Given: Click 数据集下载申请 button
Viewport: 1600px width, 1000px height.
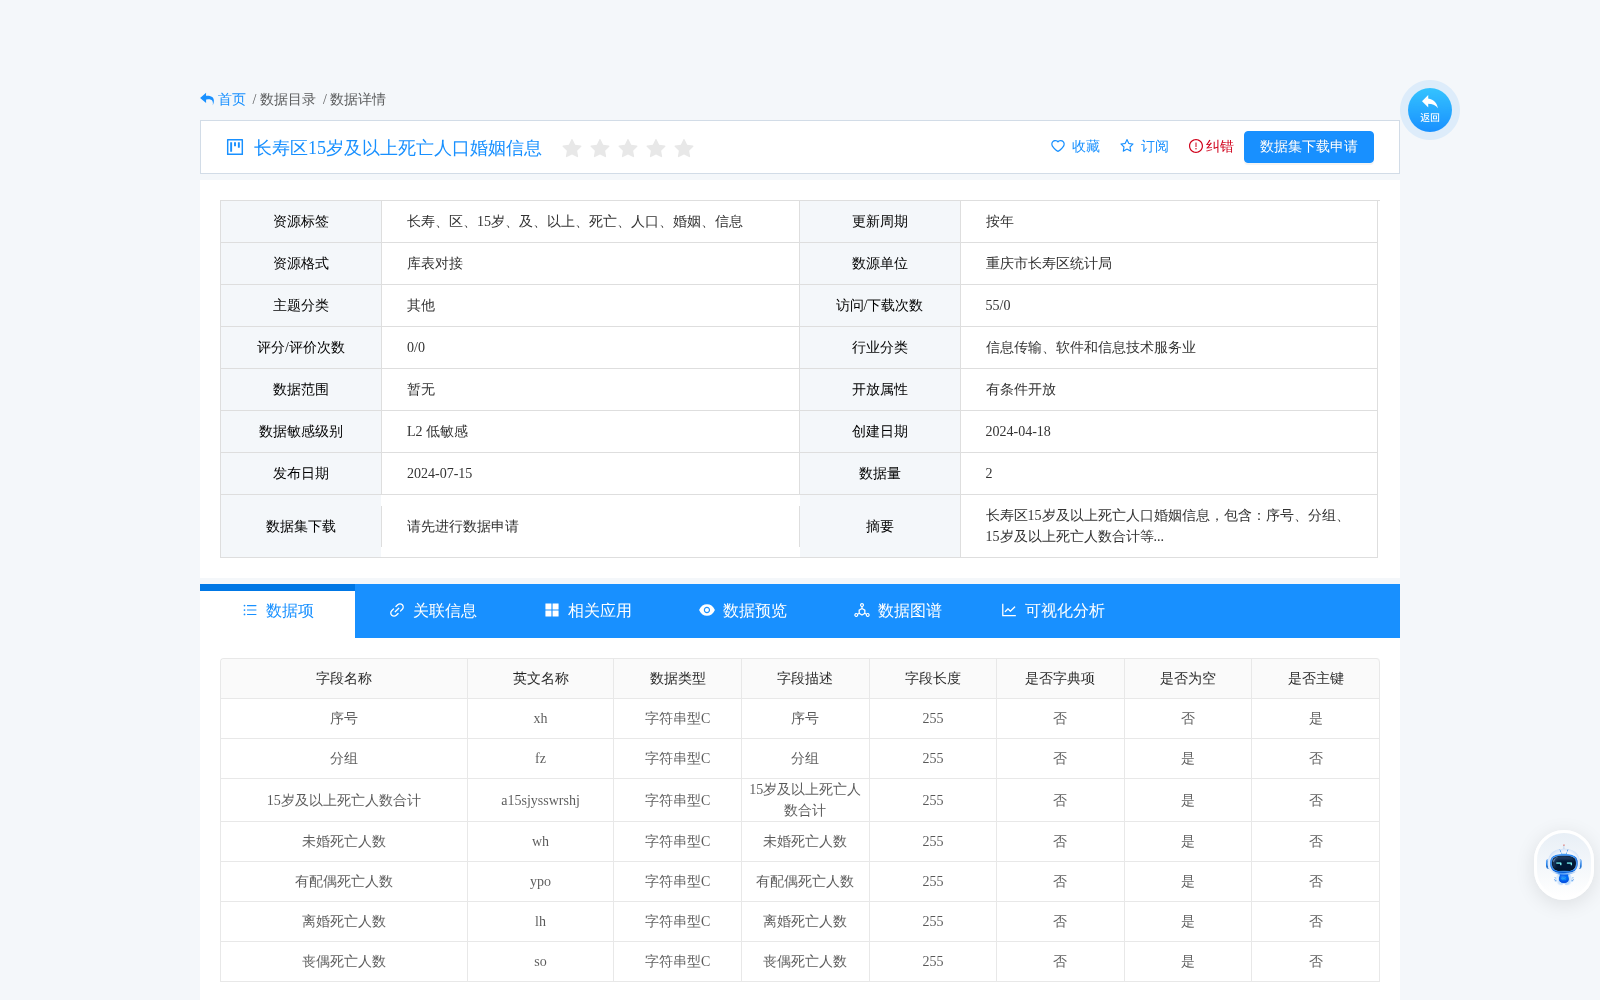Looking at the screenshot, I should pyautogui.click(x=1309, y=147).
